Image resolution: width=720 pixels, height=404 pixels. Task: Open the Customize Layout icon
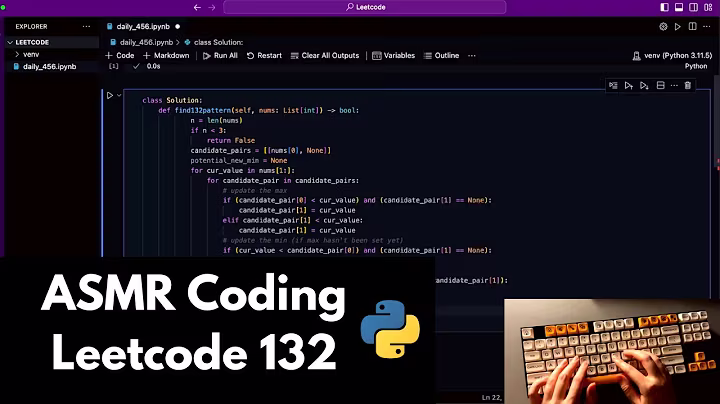click(708, 7)
